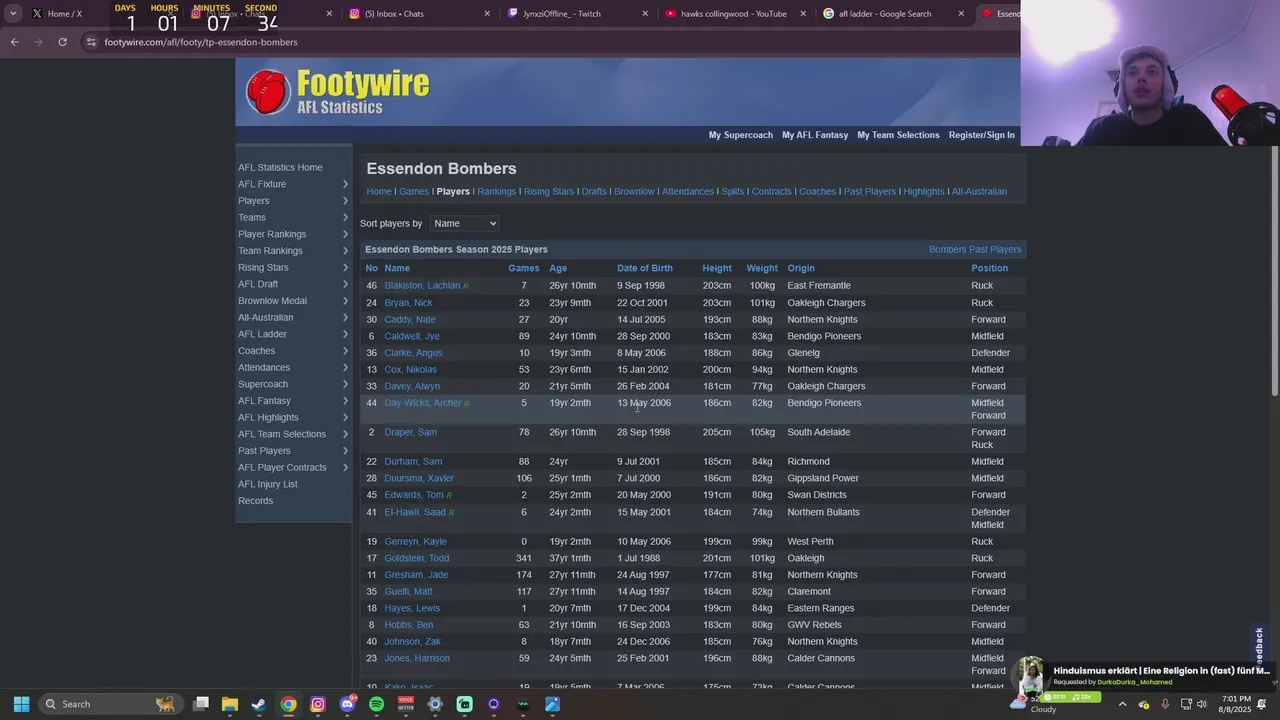Click the page vertical scrollbar
The height and width of the screenshot is (720, 1280).
pos(1274,270)
